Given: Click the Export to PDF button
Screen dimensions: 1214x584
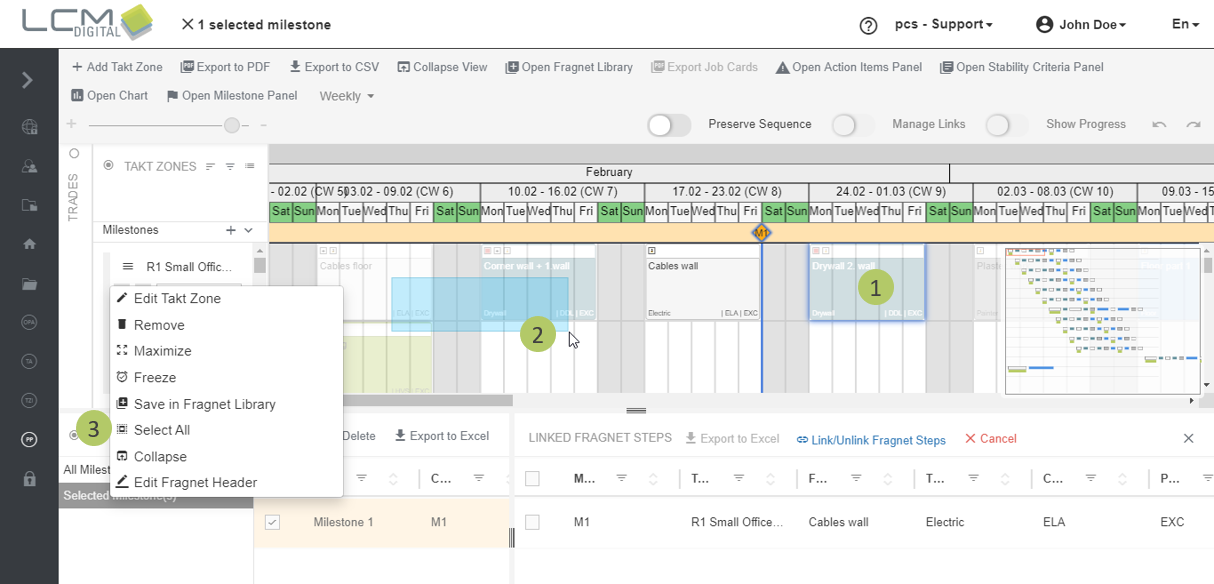Looking at the screenshot, I should coord(225,67).
